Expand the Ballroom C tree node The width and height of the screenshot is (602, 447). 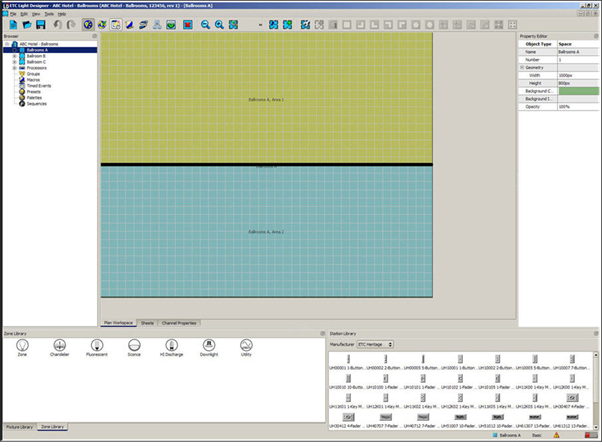tap(14, 62)
